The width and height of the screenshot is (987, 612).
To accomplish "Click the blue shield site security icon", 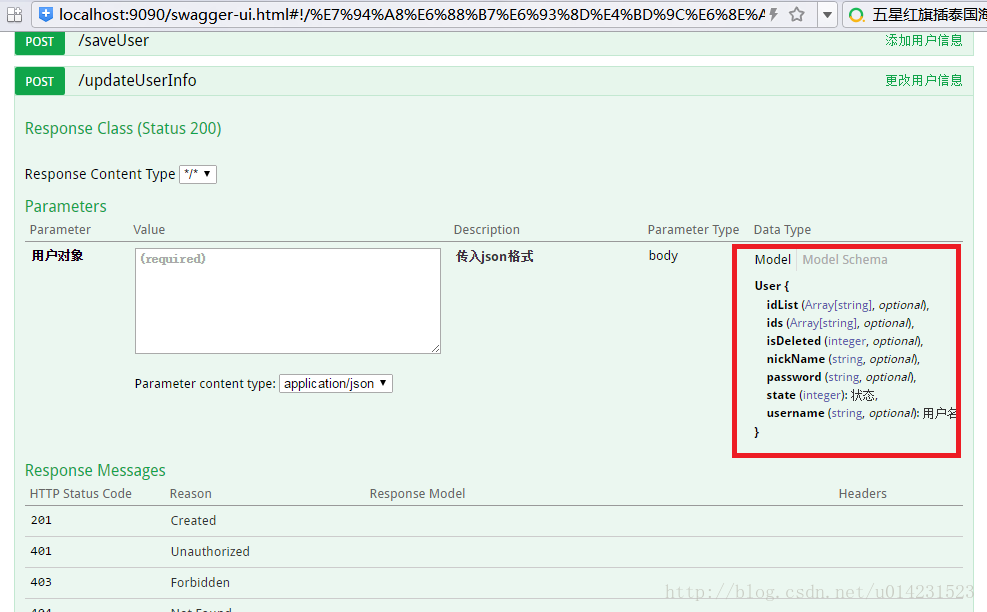I will (46, 14).
